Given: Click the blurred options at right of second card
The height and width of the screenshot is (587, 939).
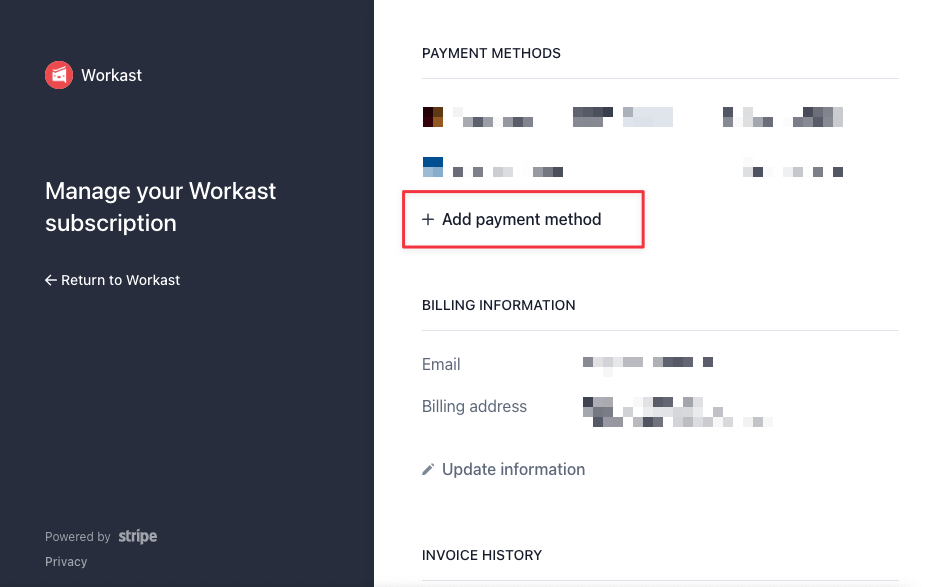Looking at the screenshot, I should click(x=793, y=170).
